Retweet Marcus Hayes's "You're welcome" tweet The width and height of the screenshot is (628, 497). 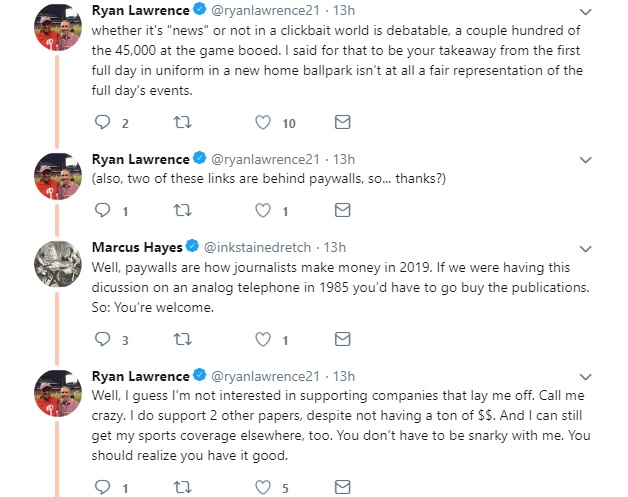[182, 340]
